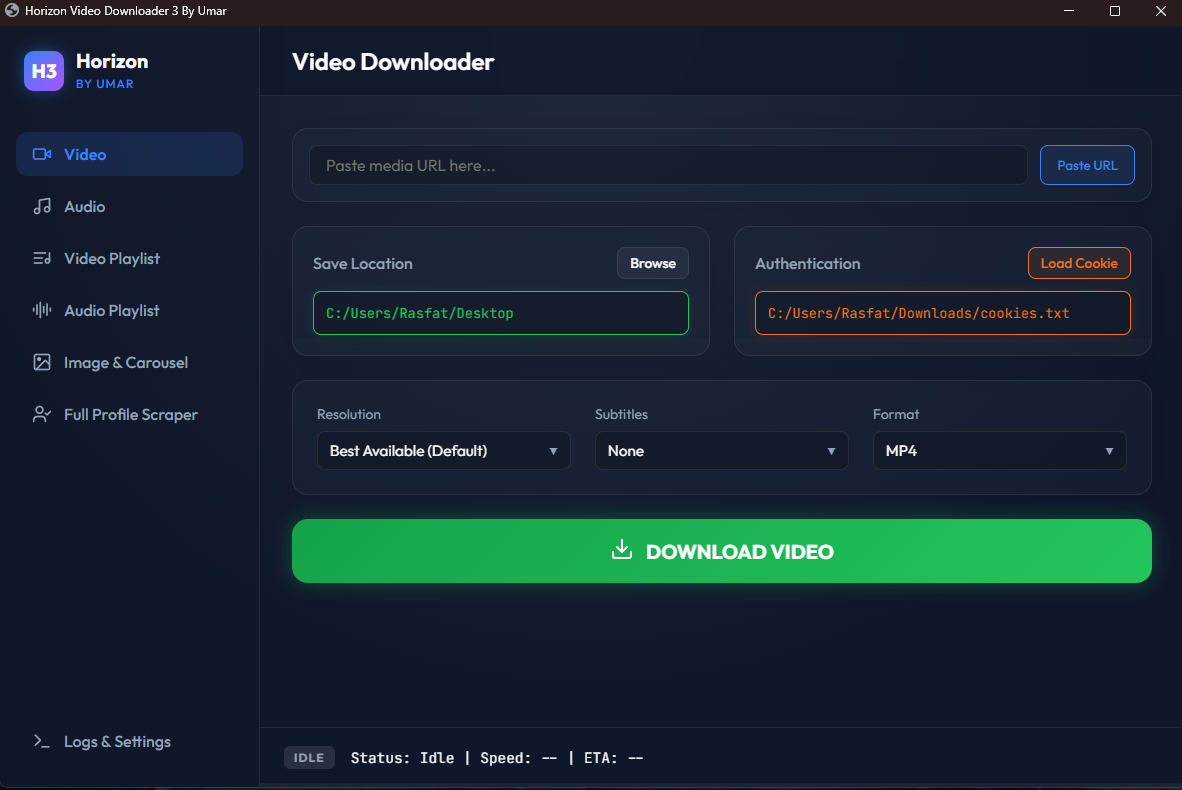Focus the Paste media URL input field

(667, 165)
